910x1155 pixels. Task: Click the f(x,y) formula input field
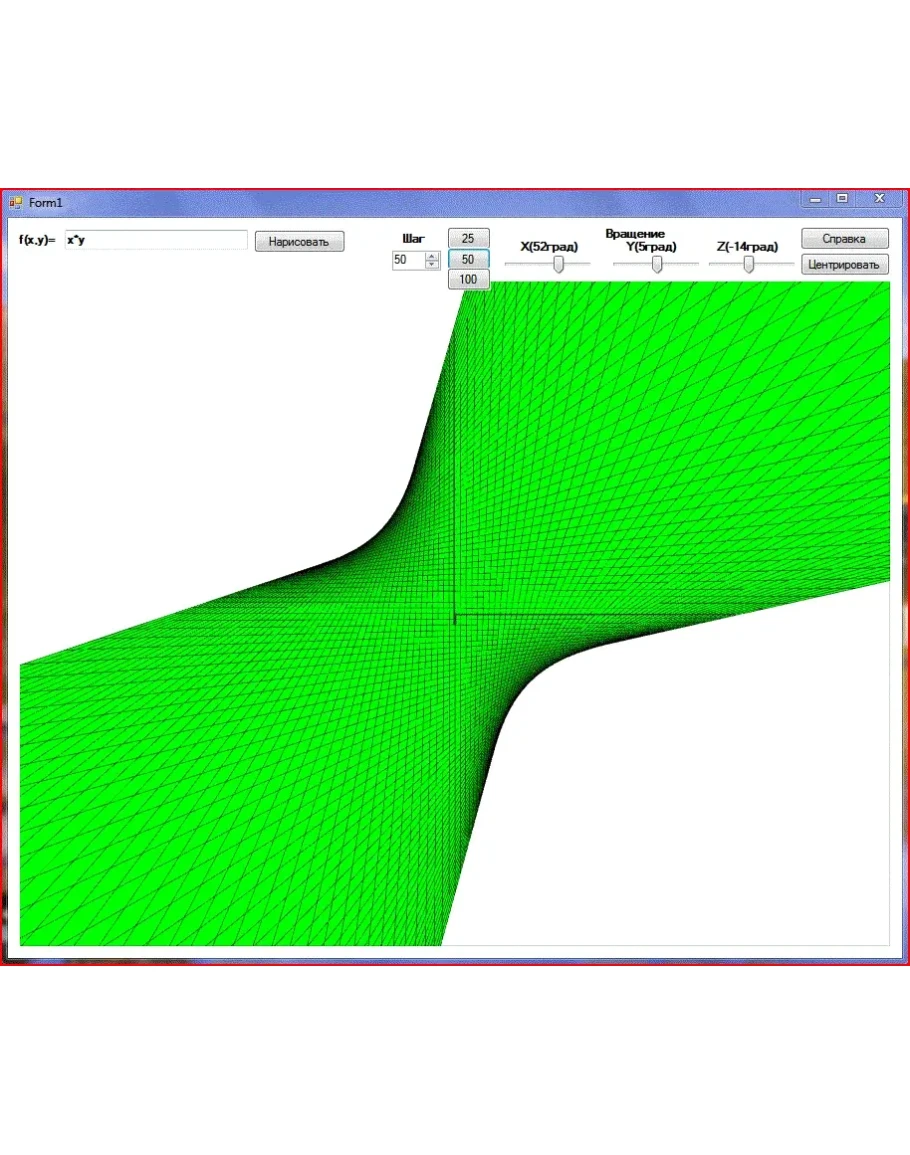click(x=155, y=241)
